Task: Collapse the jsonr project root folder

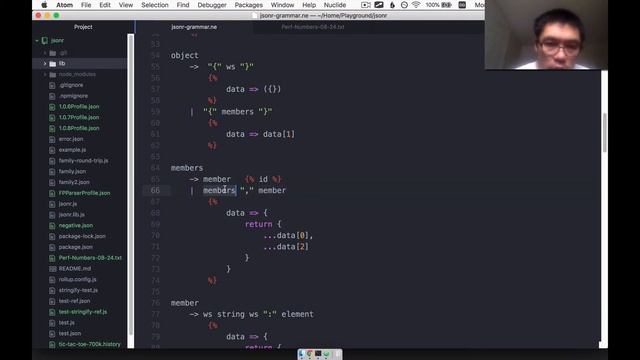Action: point(37,40)
